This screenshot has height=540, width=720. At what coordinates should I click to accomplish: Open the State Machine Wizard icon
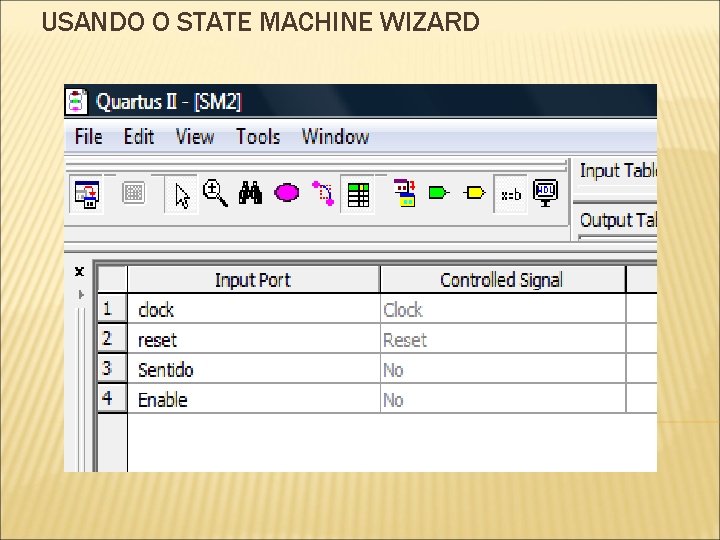[87, 194]
